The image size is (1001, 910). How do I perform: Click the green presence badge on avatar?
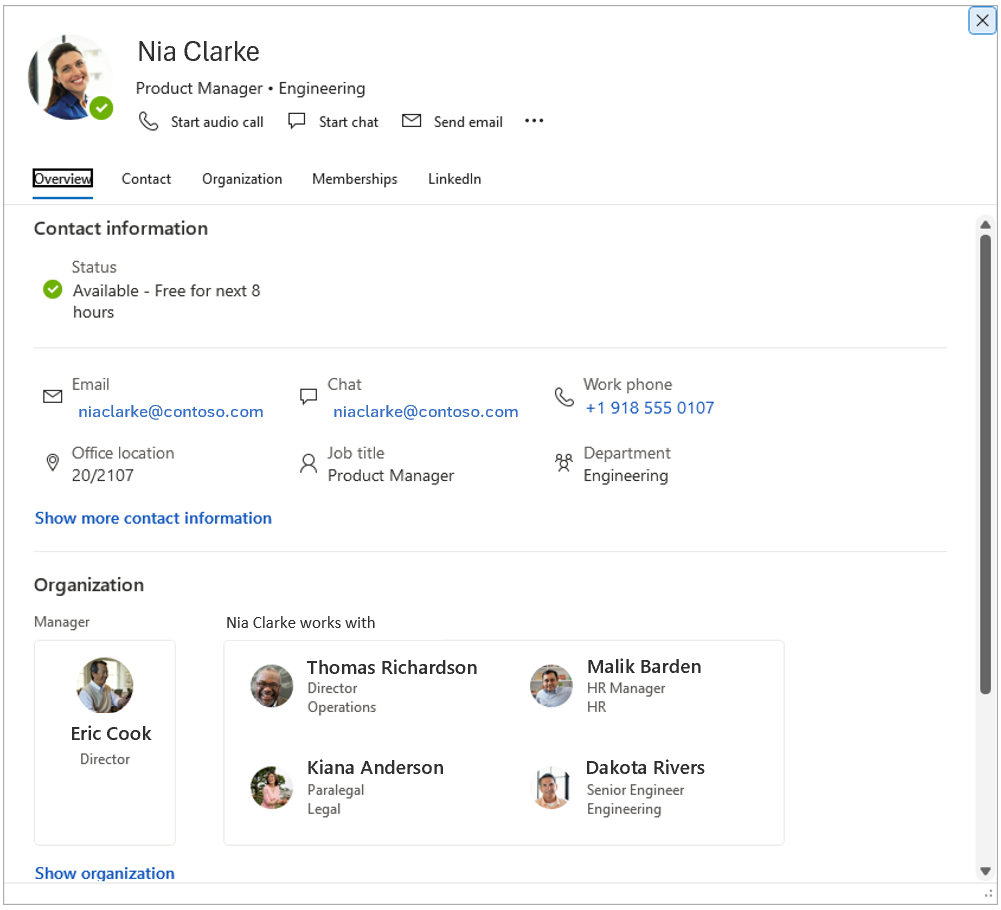coord(101,108)
